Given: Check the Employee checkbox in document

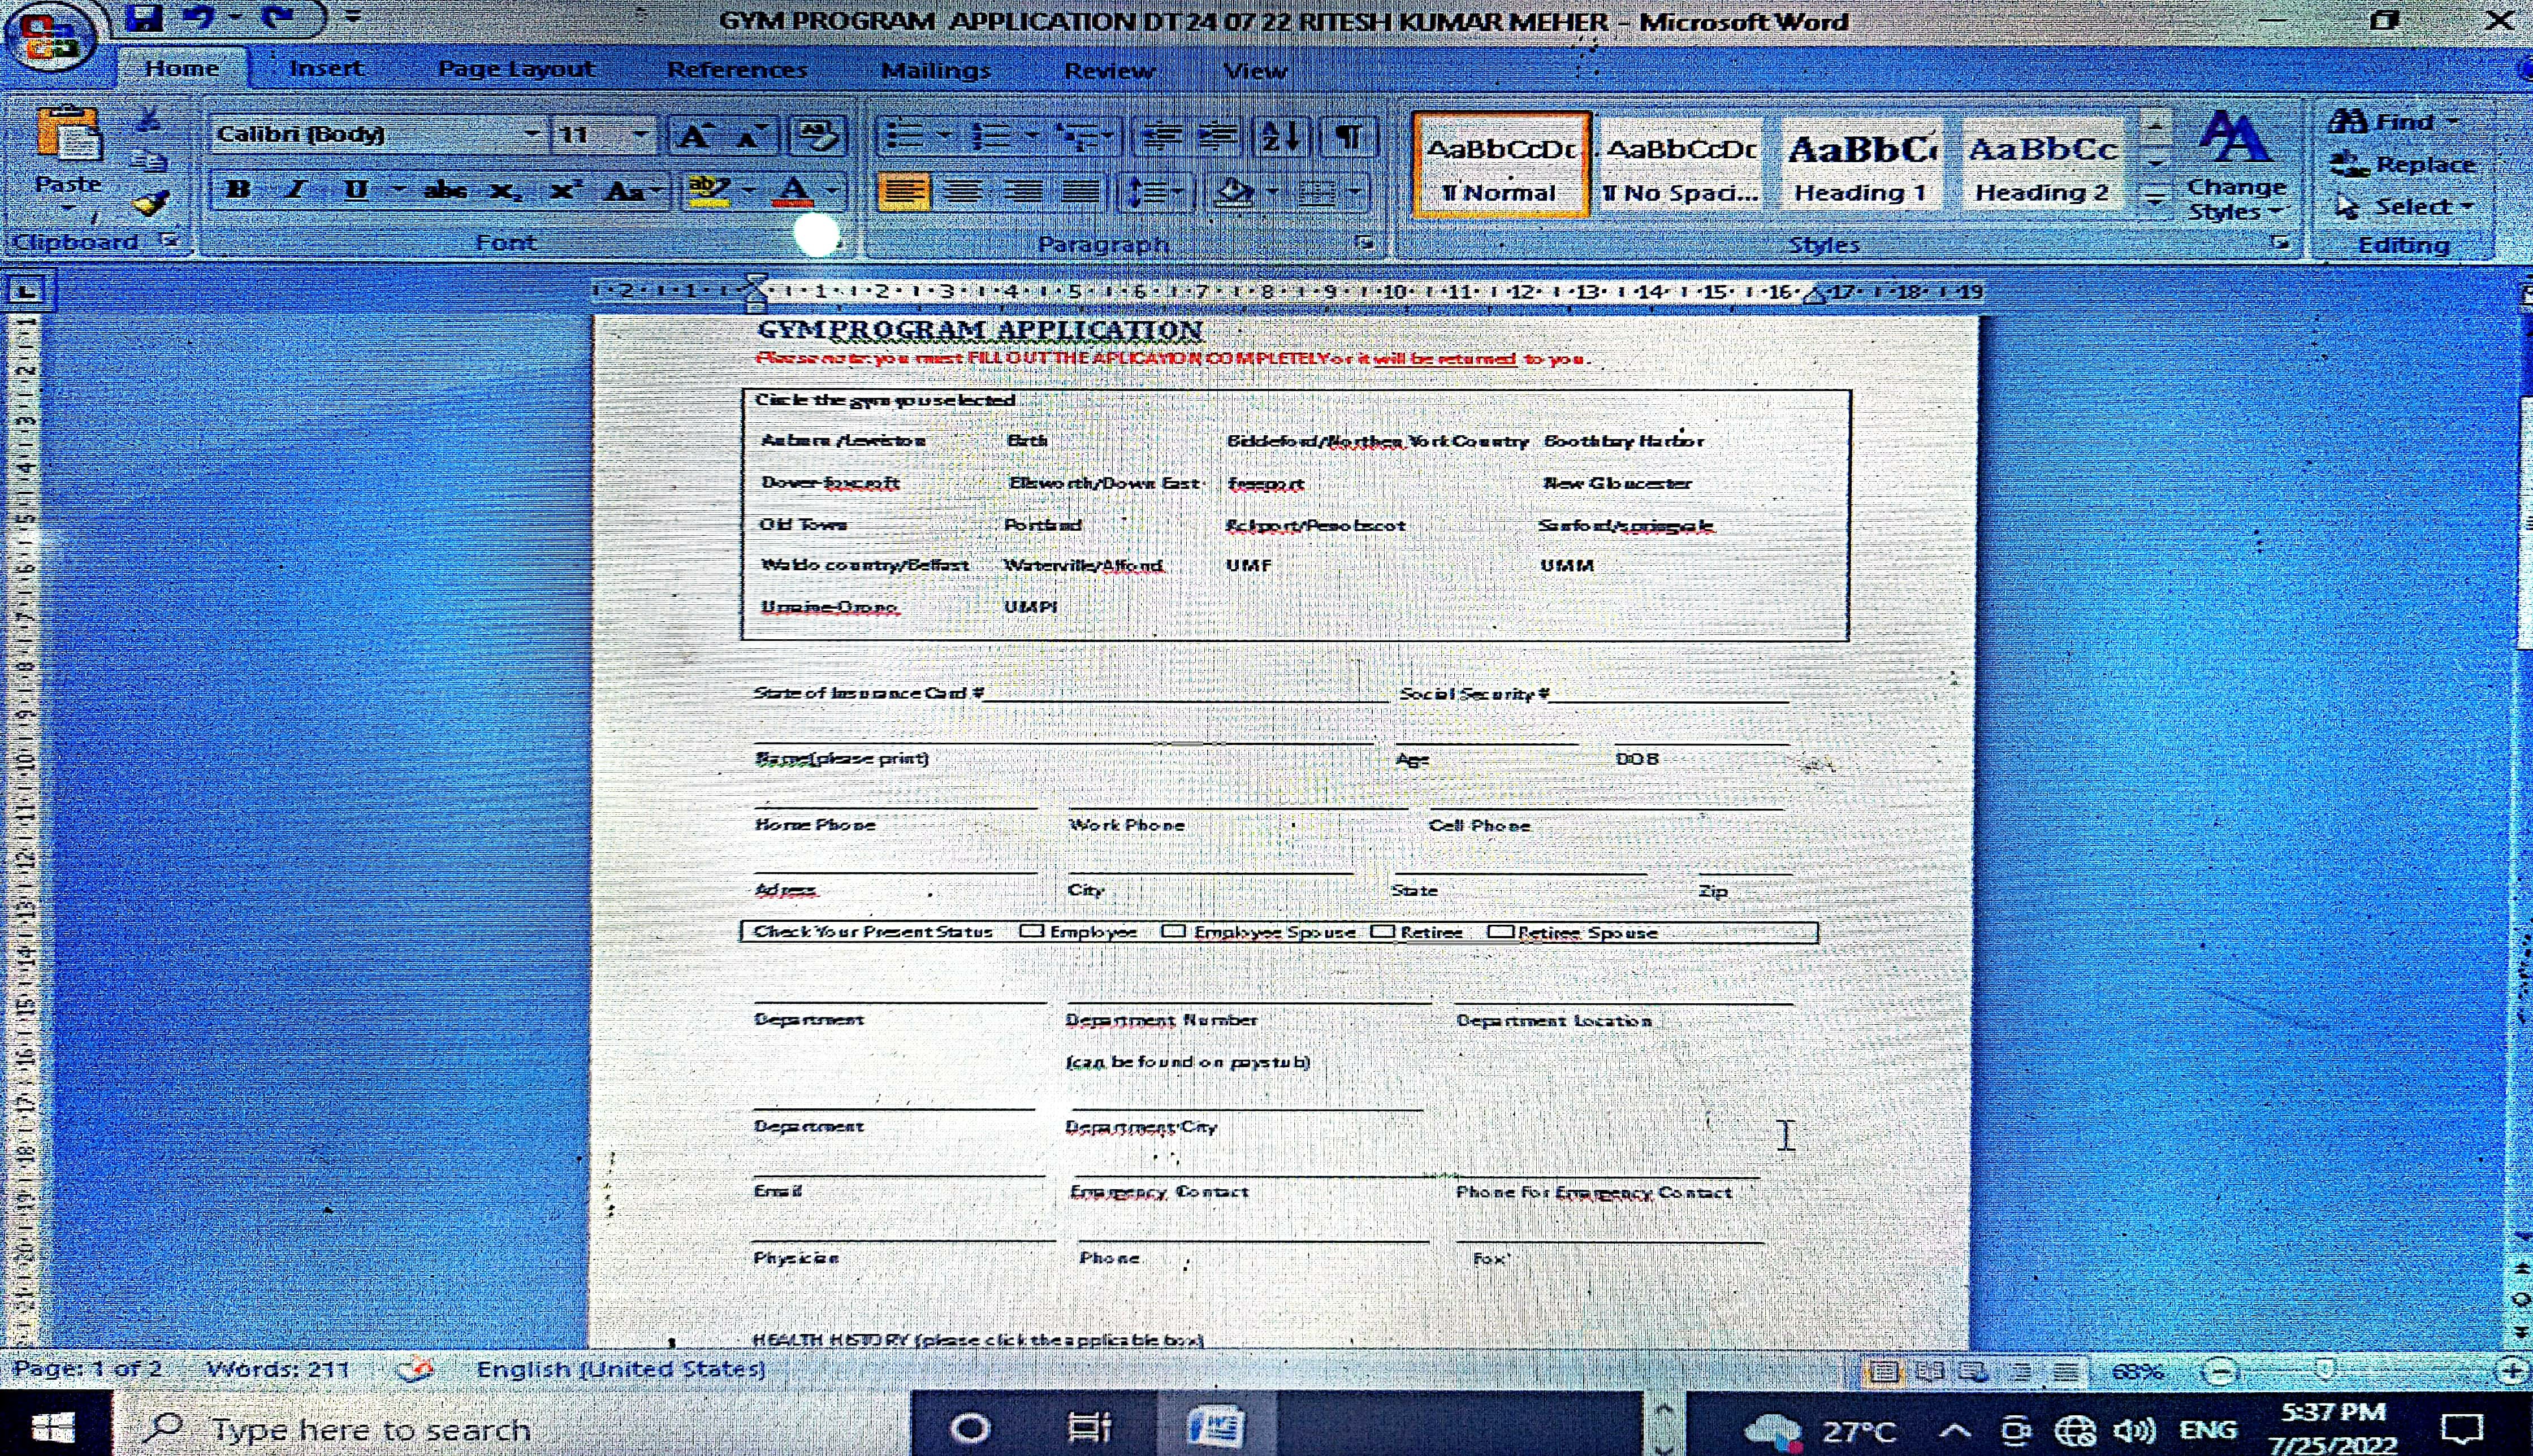Looking at the screenshot, I should 1031,931.
